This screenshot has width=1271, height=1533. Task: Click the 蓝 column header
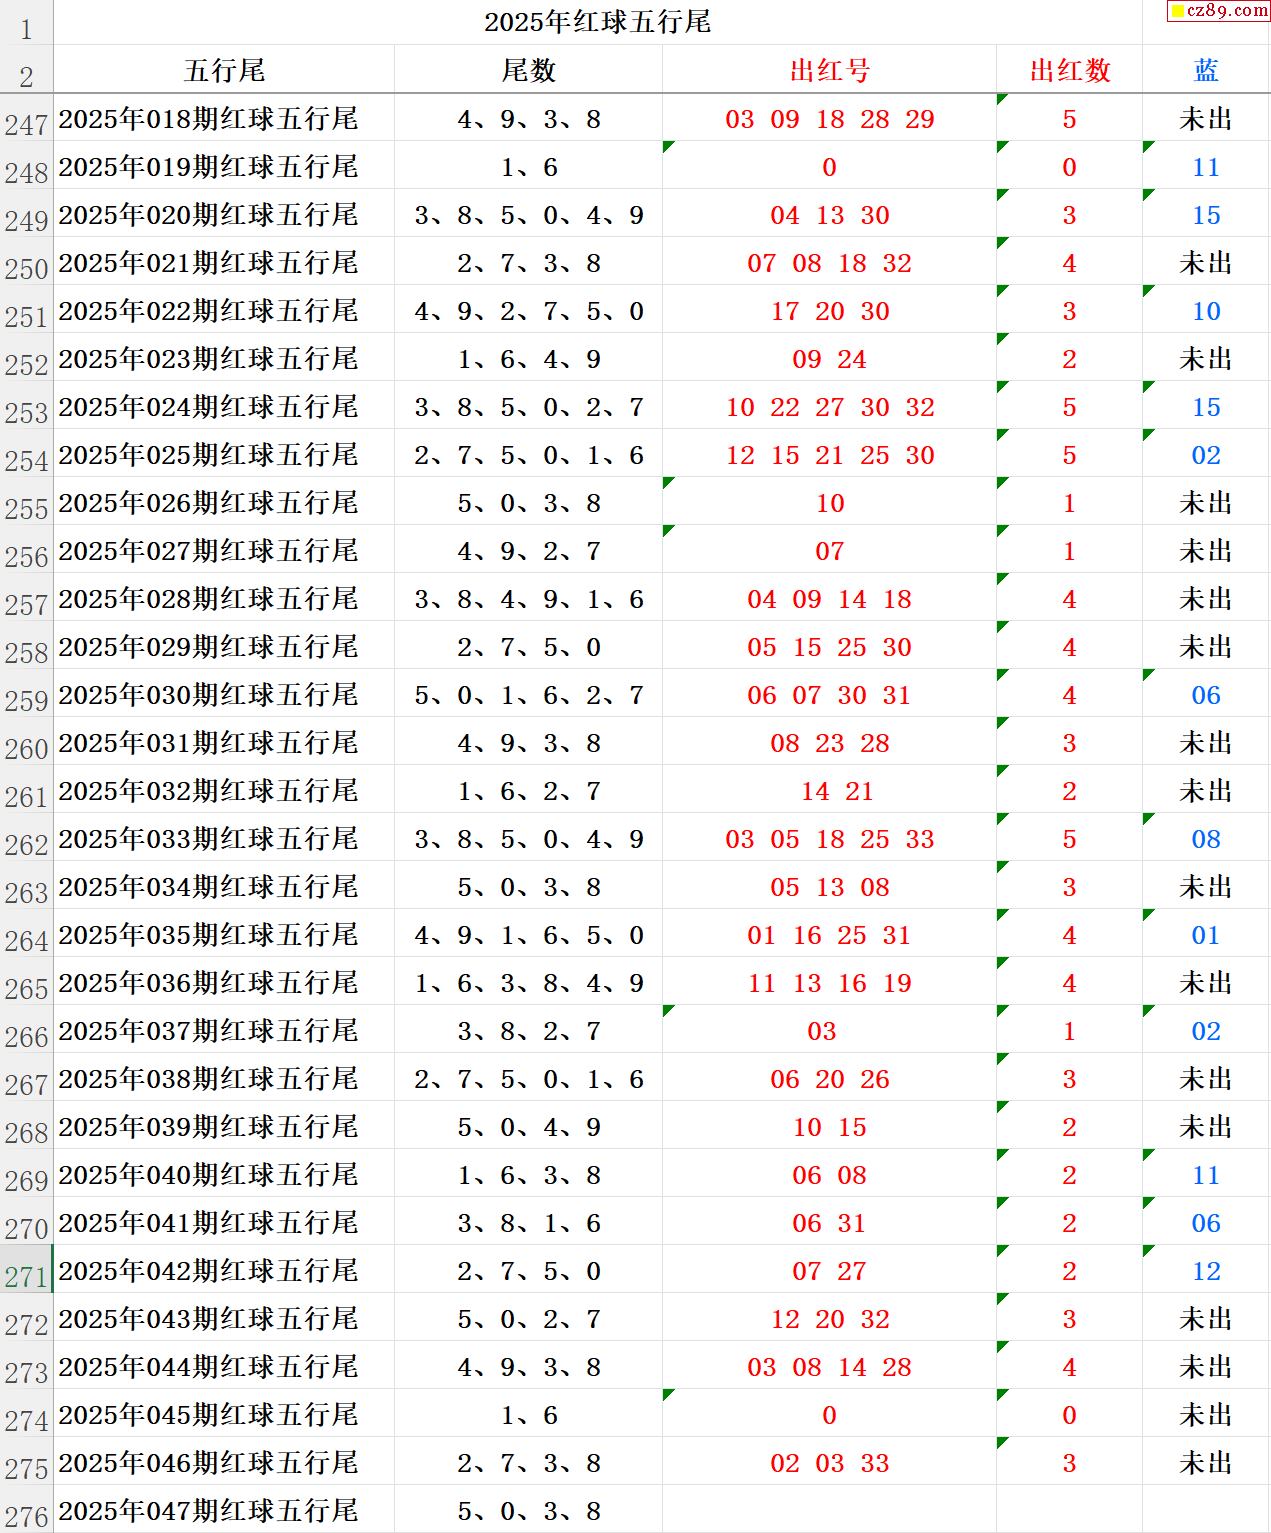click(x=1206, y=70)
